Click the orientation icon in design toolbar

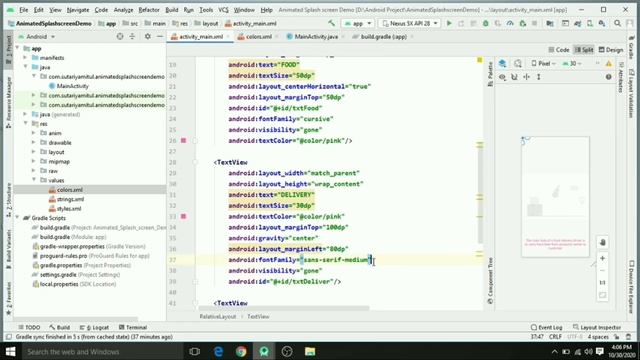coord(518,64)
